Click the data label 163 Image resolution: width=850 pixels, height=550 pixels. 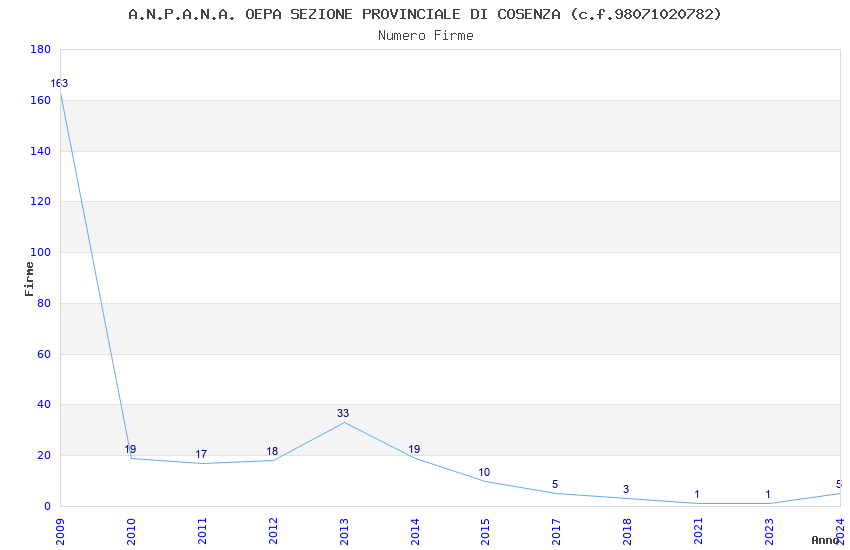click(x=59, y=83)
